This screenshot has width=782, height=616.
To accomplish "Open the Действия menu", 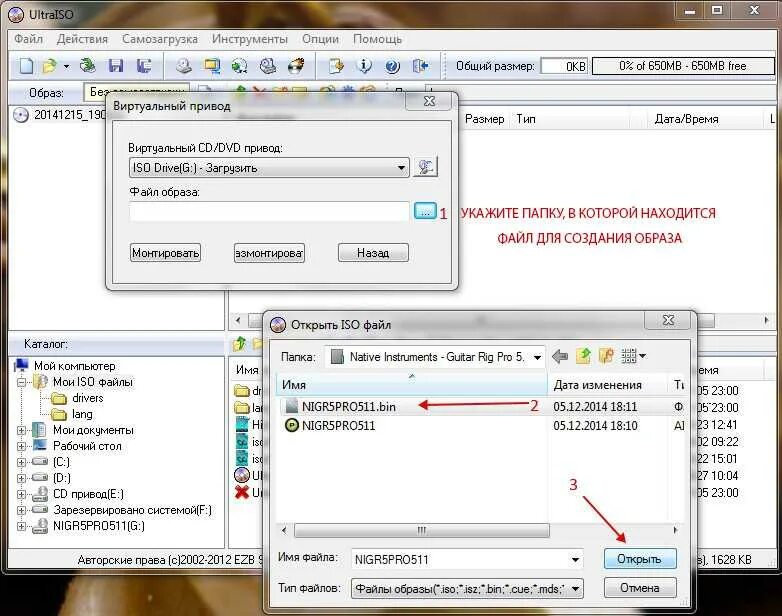I will click(x=82, y=39).
